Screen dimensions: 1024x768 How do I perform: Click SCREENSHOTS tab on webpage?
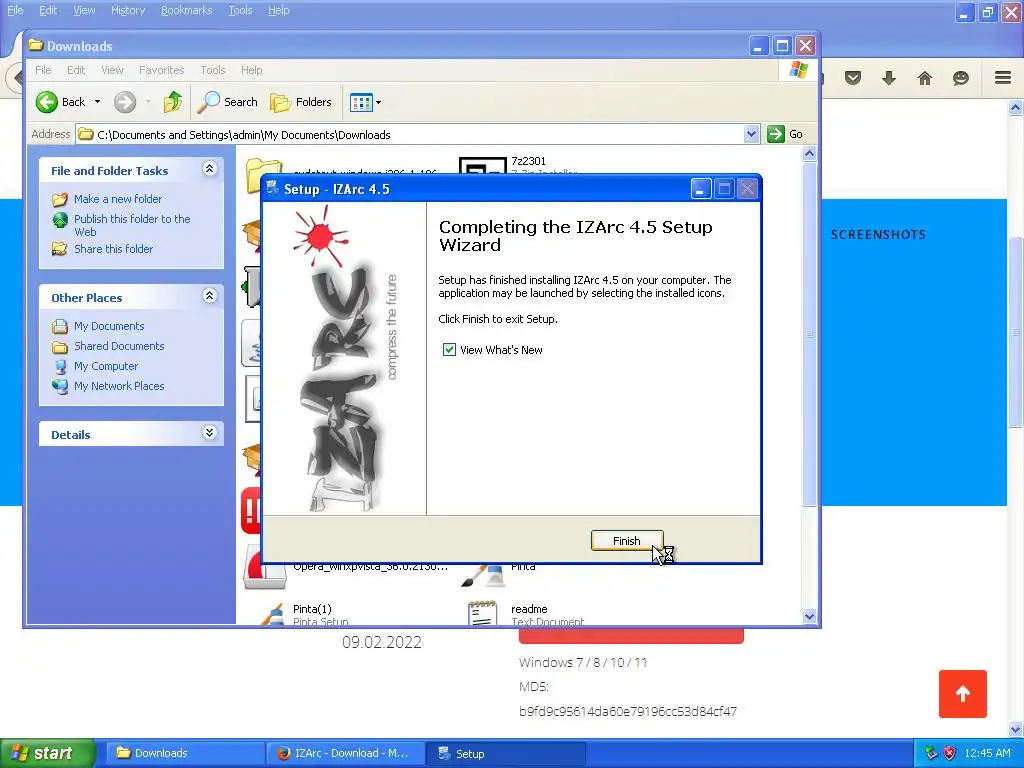(x=878, y=234)
